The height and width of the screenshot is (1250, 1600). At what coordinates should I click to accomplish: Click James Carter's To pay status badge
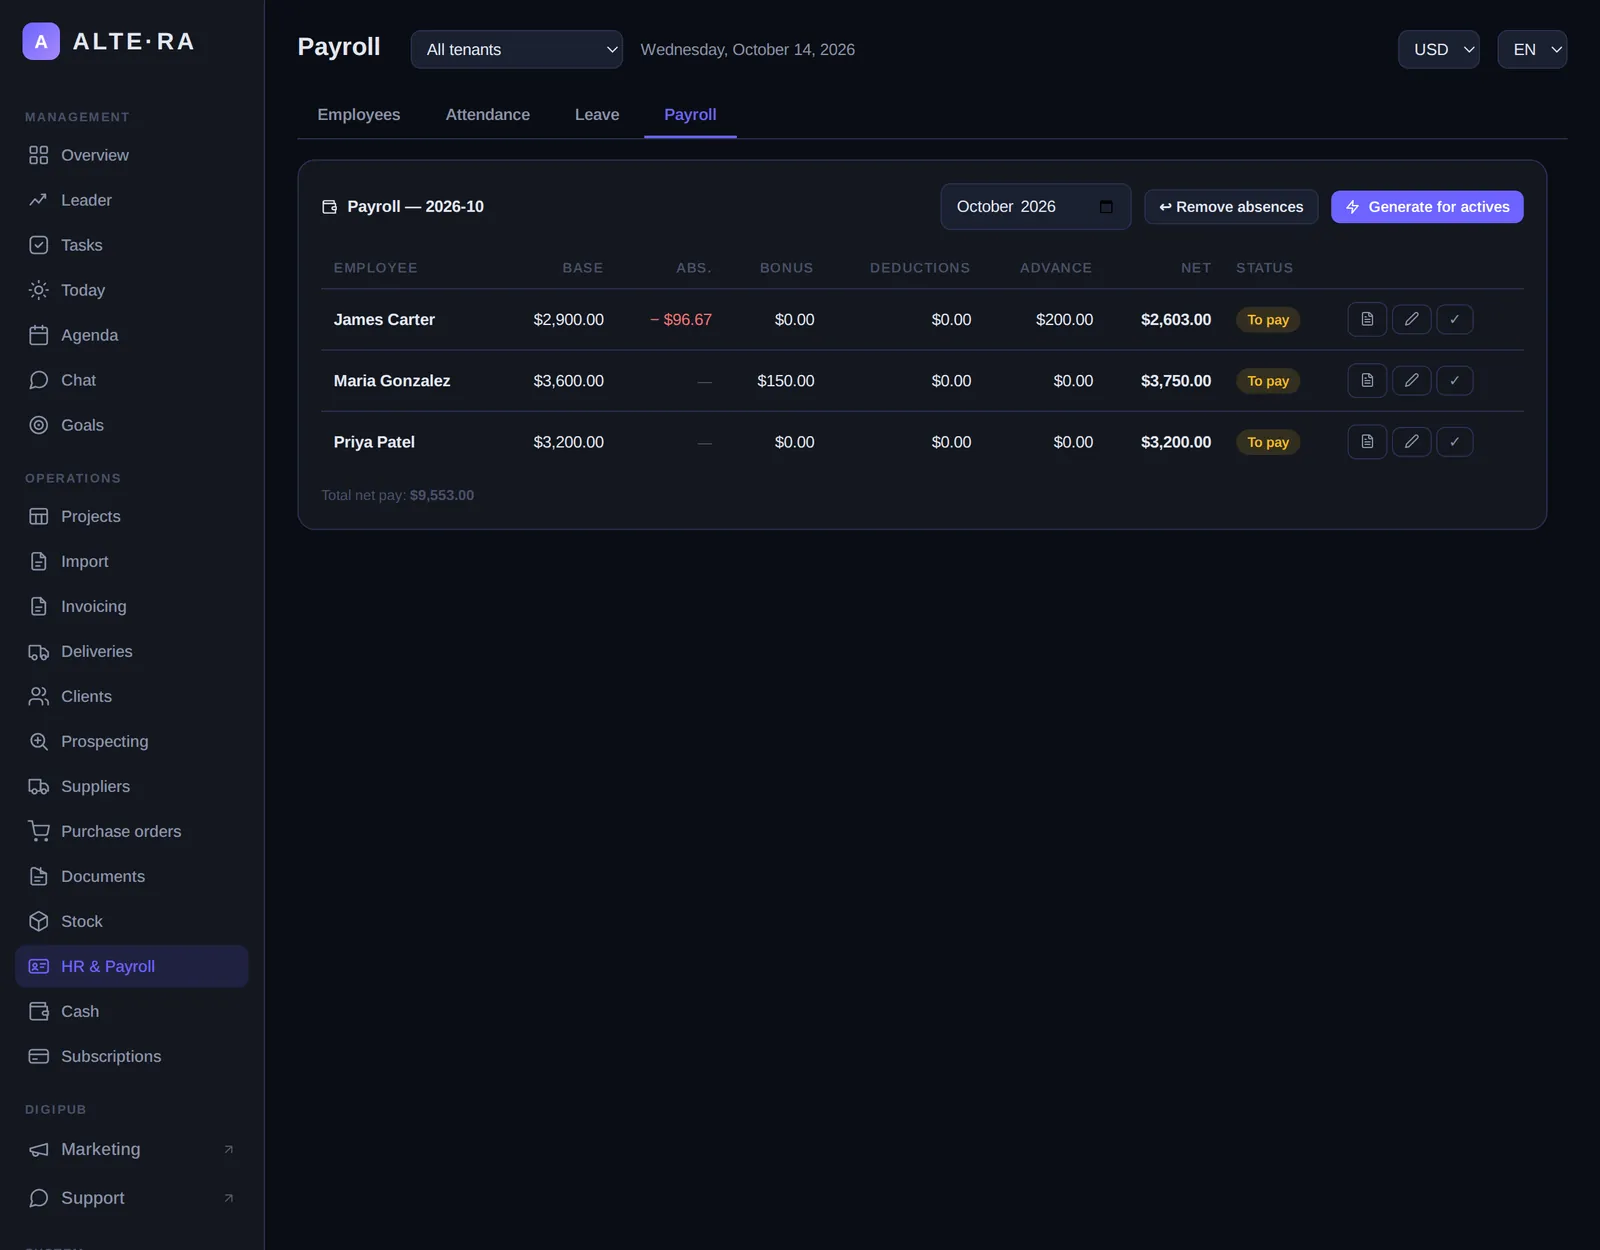(x=1268, y=320)
